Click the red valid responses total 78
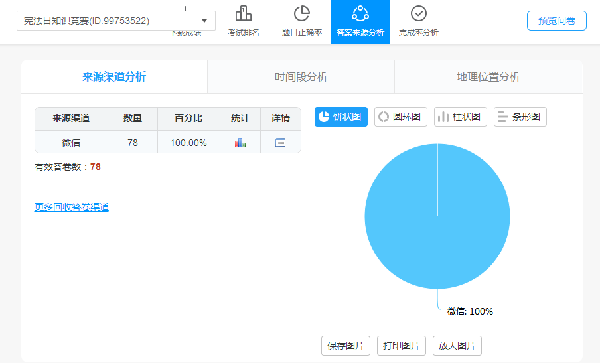Screen dimensions: 600x363 (x=95, y=167)
